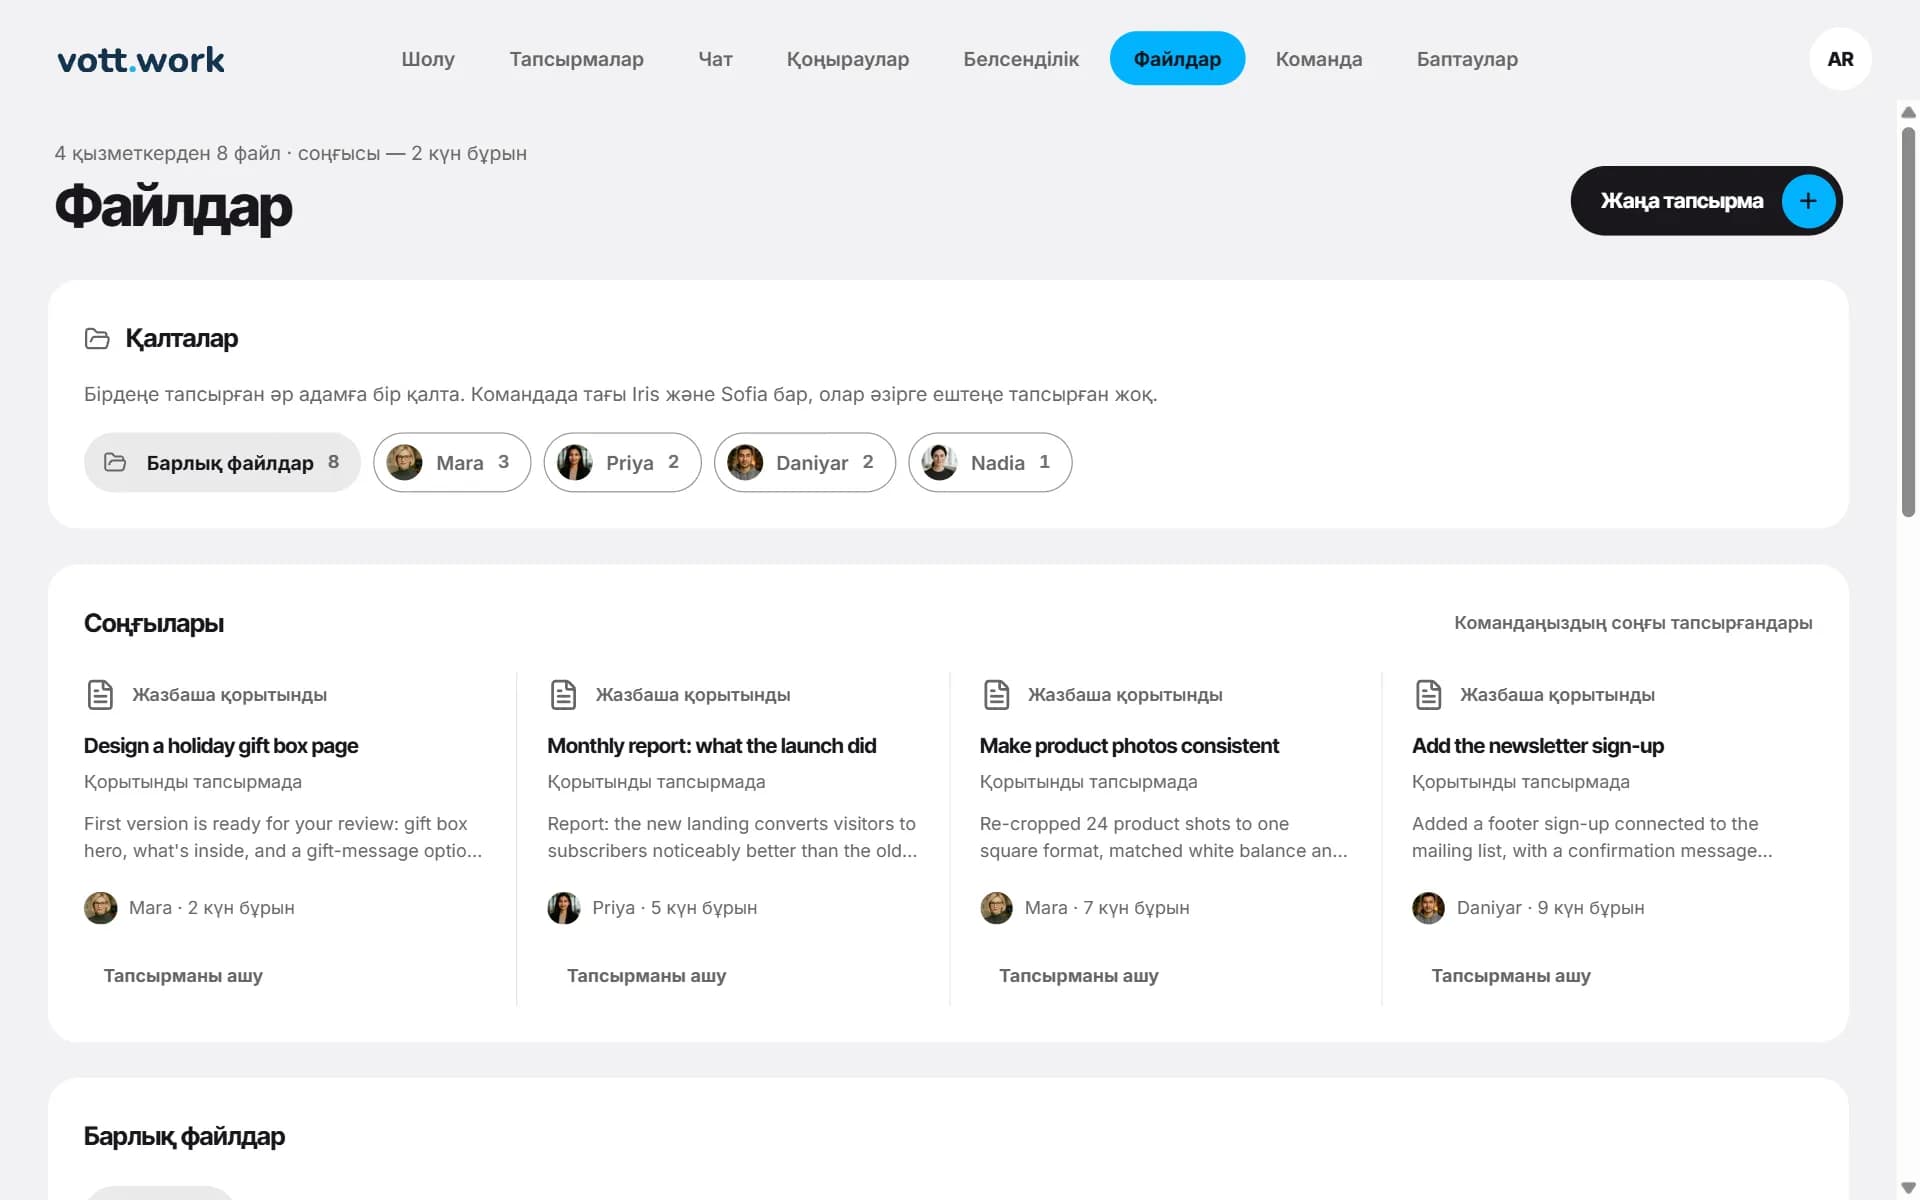1920x1200 pixels.
Task: Click Mara's avatar next to 2 күн бұрын
Action: click(101, 908)
